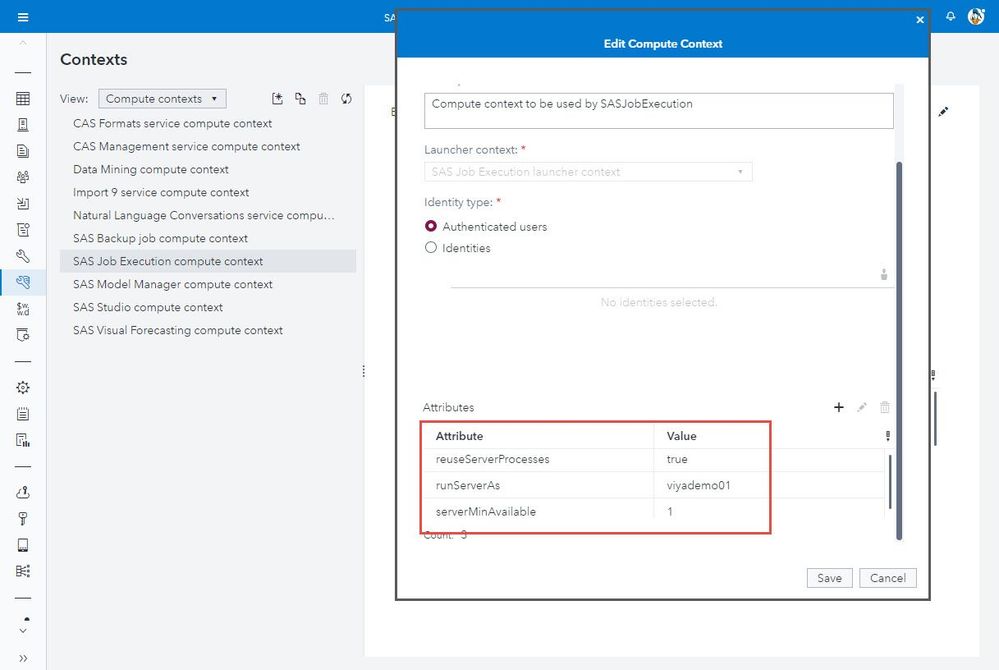
Task: Open the Data table grid page in sidebar
Action: tap(23, 98)
